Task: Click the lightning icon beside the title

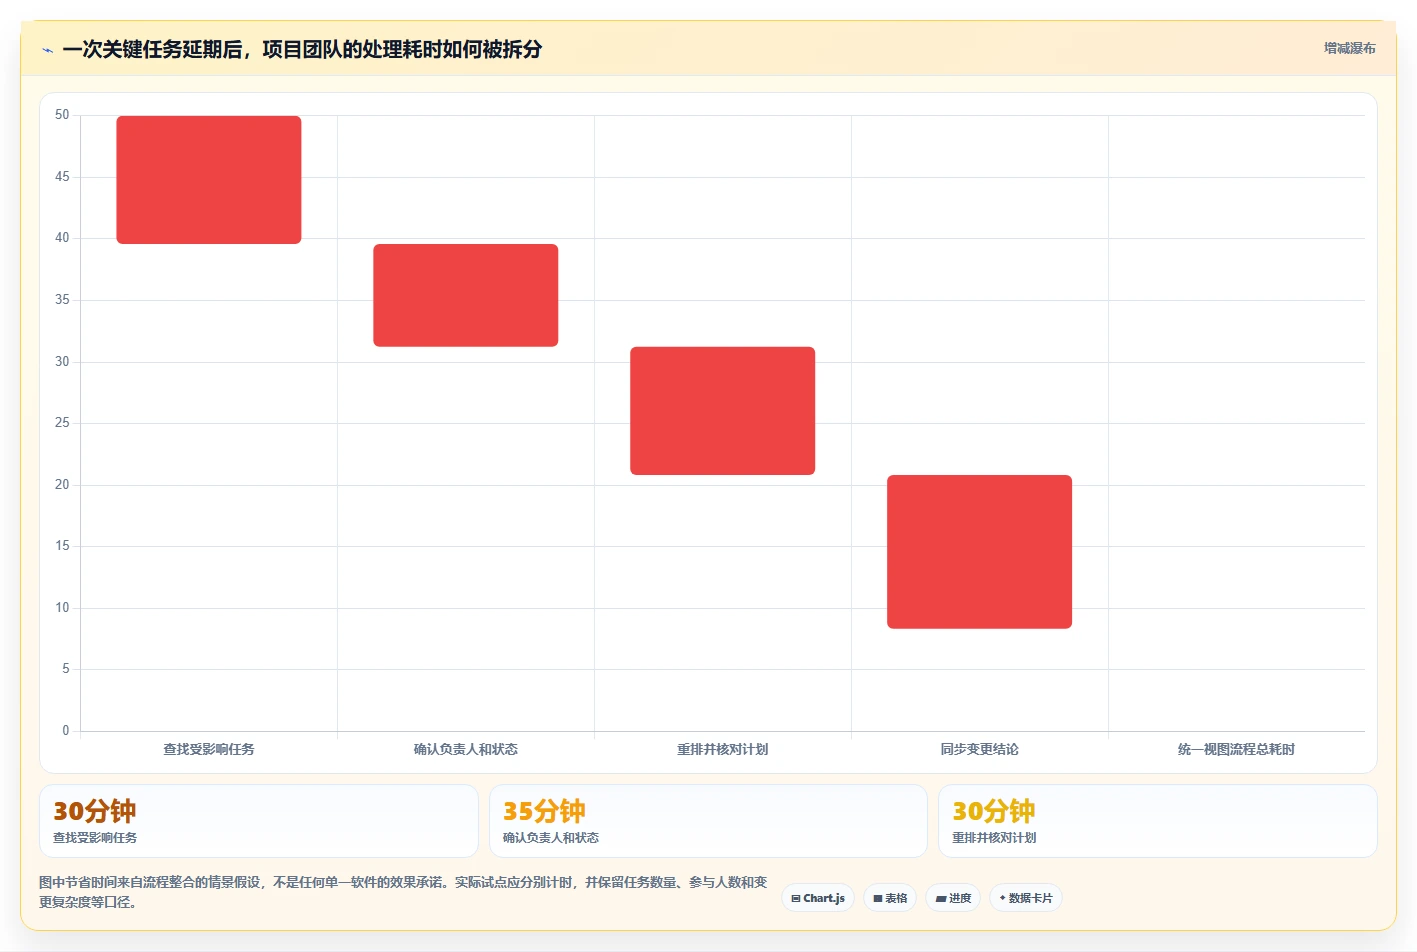Action: [x=47, y=50]
